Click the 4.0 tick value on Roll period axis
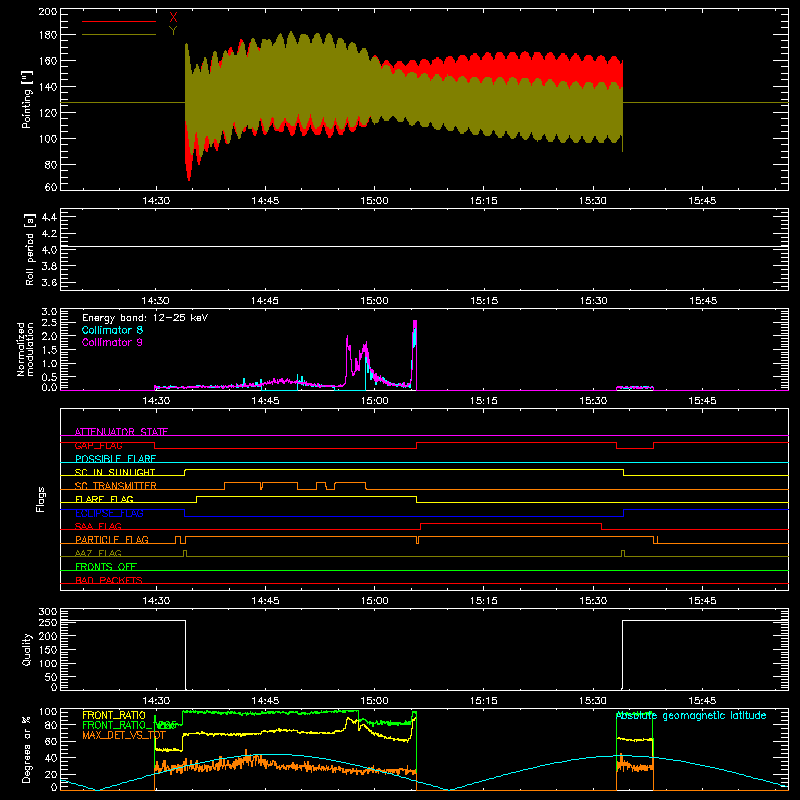The height and width of the screenshot is (800, 800). coord(48,250)
